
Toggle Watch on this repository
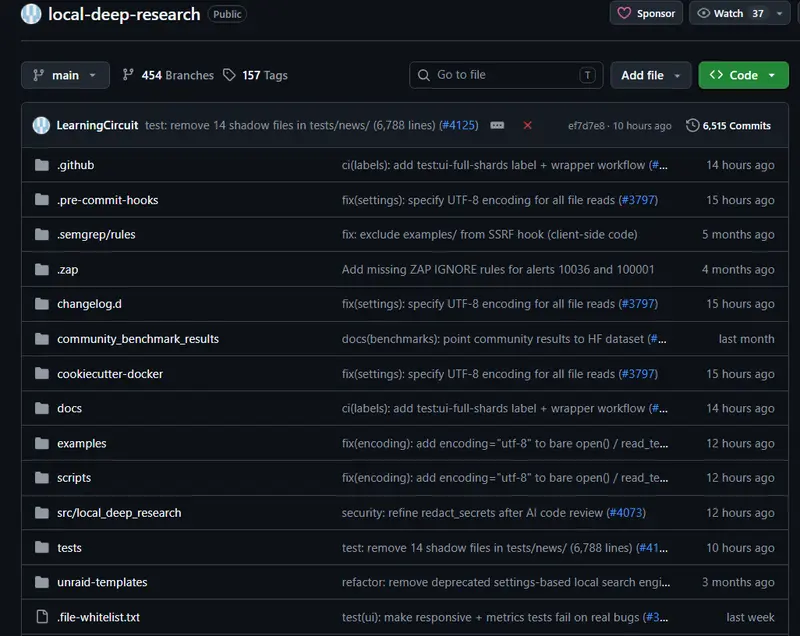click(x=730, y=14)
